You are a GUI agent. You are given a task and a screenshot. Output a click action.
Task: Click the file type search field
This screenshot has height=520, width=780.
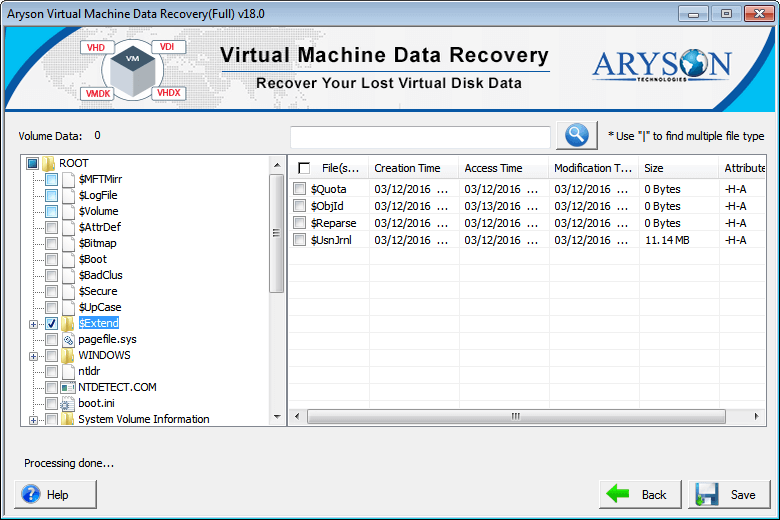click(x=420, y=136)
